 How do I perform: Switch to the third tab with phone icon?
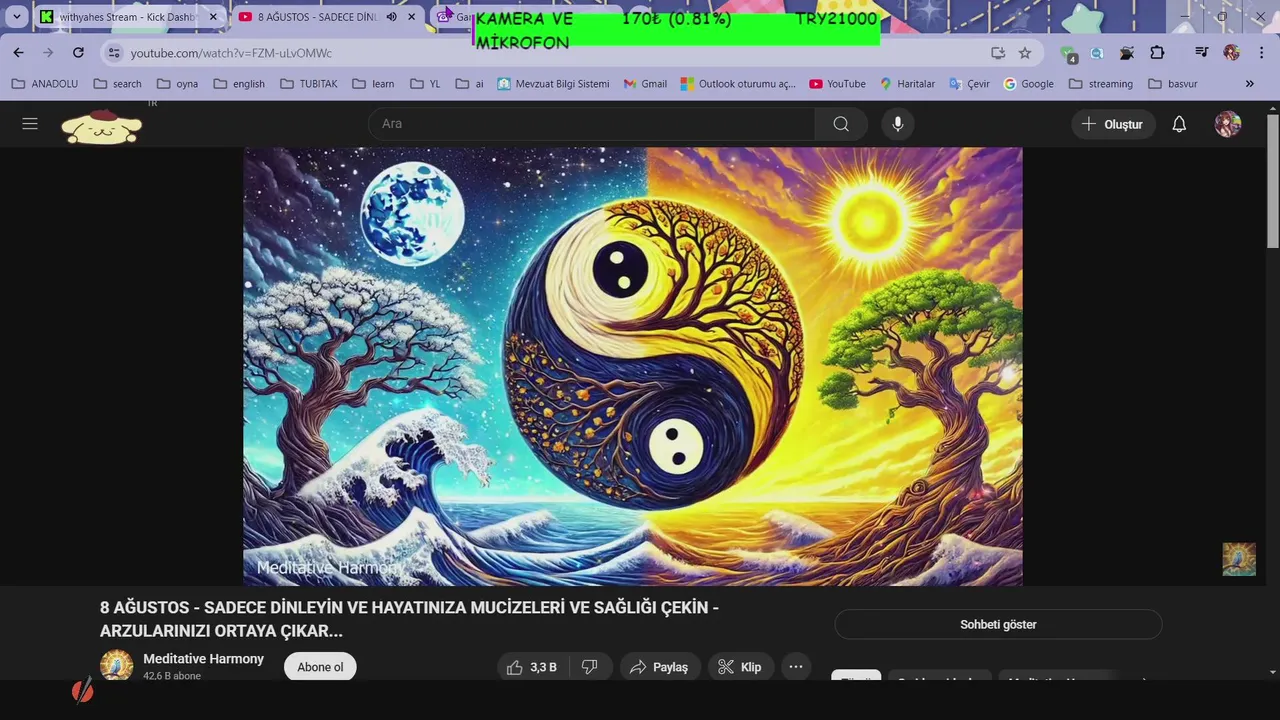pyautogui.click(x=452, y=17)
